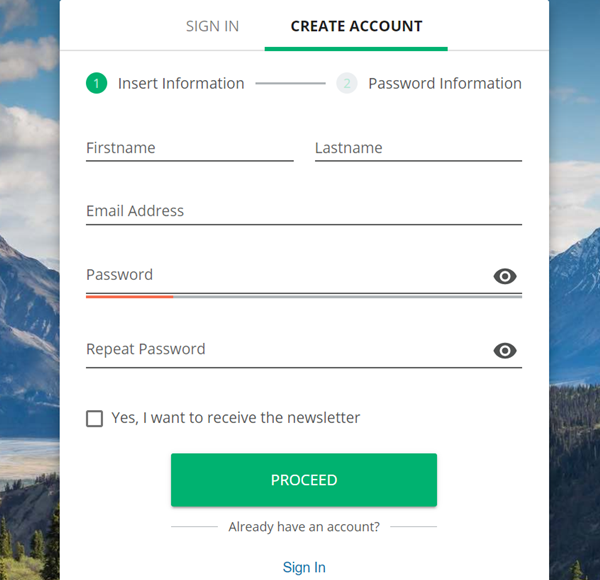Click the line connecting steps one and two
The height and width of the screenshot is (580, 600).
click(x=290, y=84)
